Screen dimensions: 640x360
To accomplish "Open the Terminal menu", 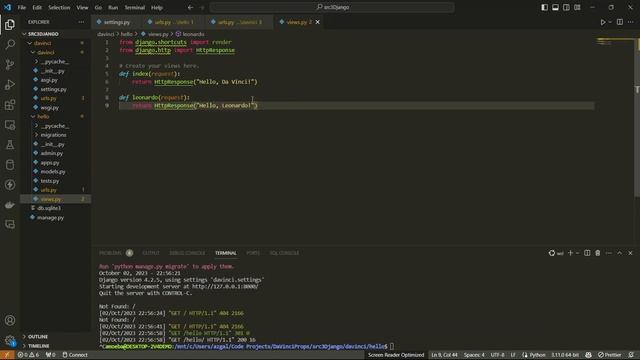I will coord(135,7).
